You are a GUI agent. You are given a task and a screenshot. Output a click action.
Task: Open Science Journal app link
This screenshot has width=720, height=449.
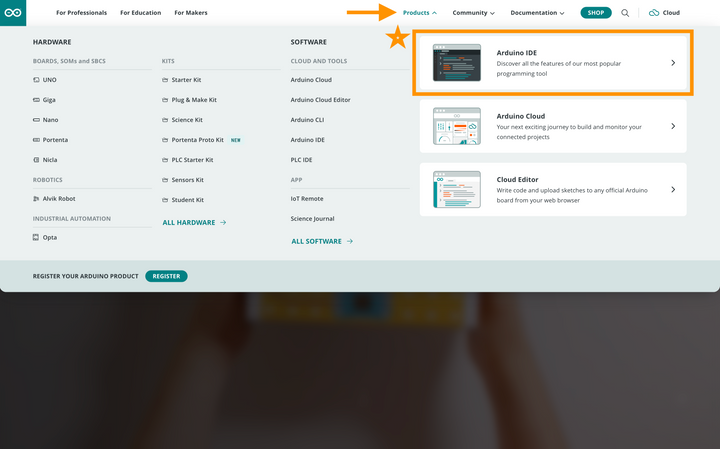click(312, 219)
